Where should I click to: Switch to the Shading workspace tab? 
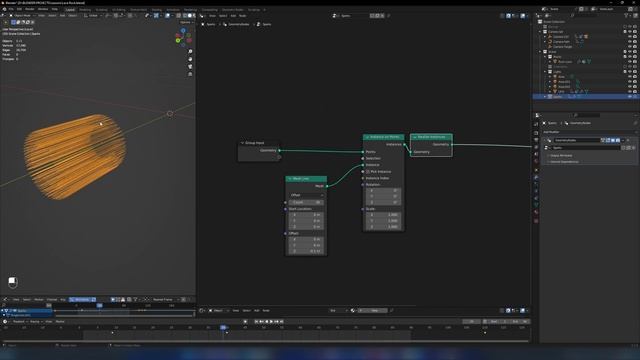[156, 9]
